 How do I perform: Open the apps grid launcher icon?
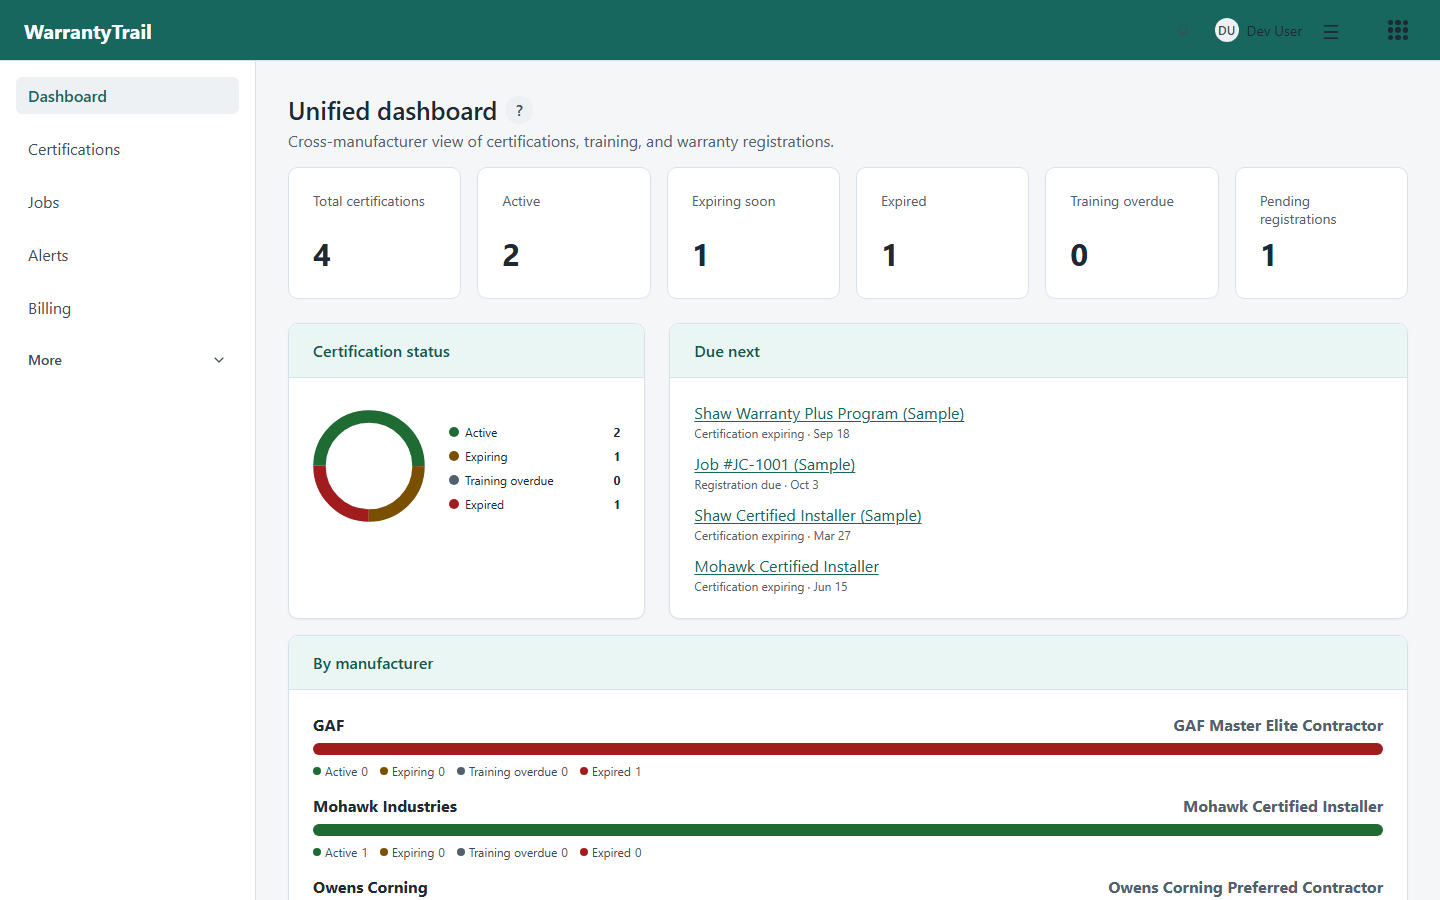(x=1398, y=30)
